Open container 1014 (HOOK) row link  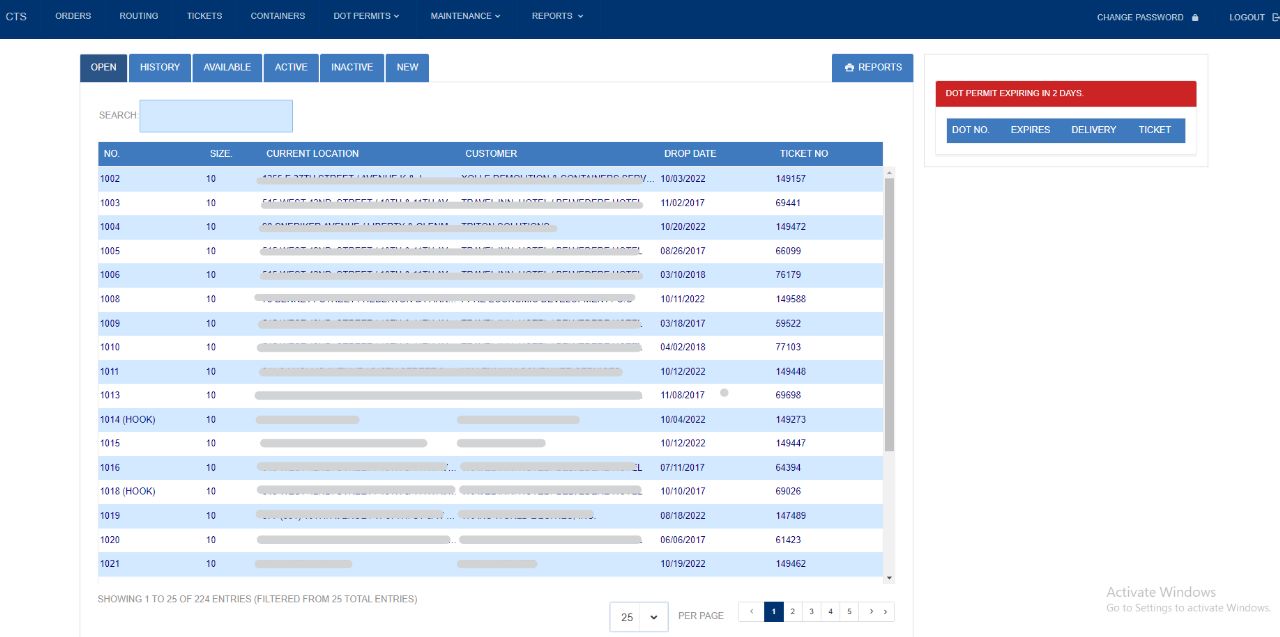127,420
